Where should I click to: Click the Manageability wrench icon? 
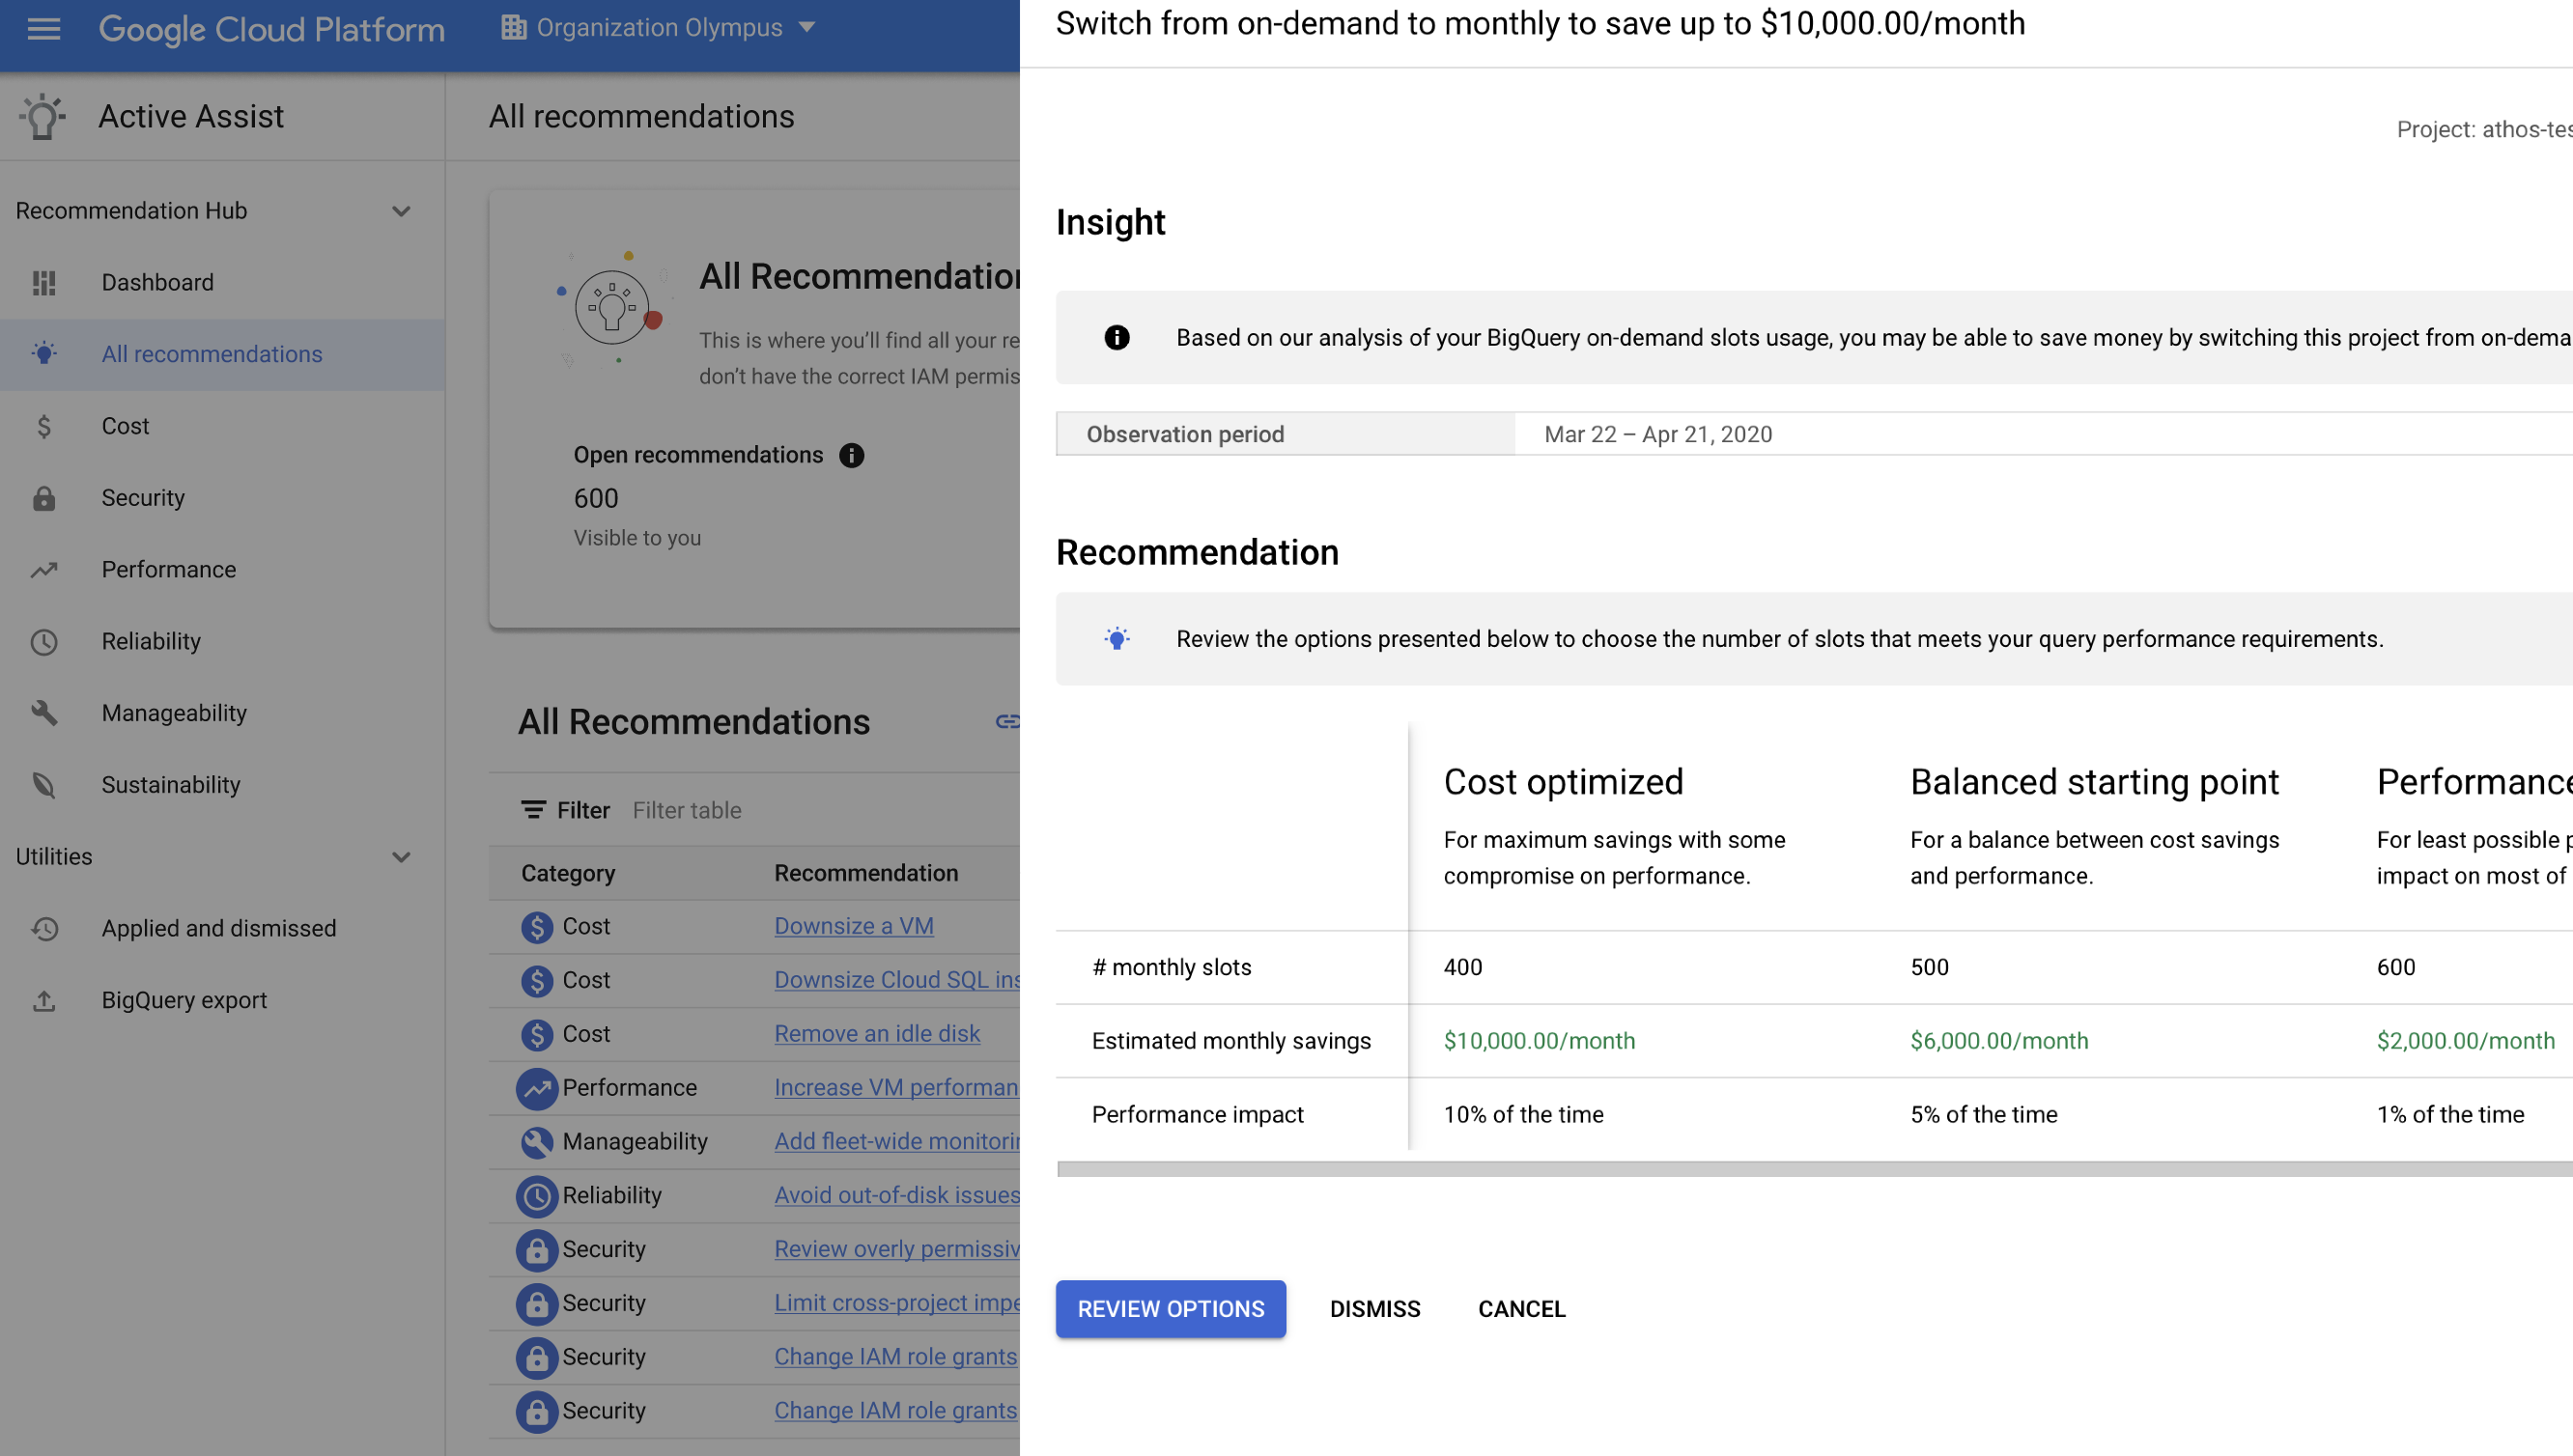tap(46, 713)
